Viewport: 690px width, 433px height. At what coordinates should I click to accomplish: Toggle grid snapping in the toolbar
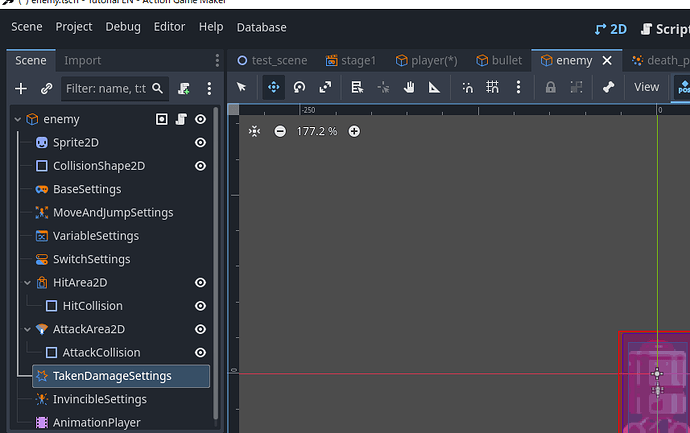(492, 87)
